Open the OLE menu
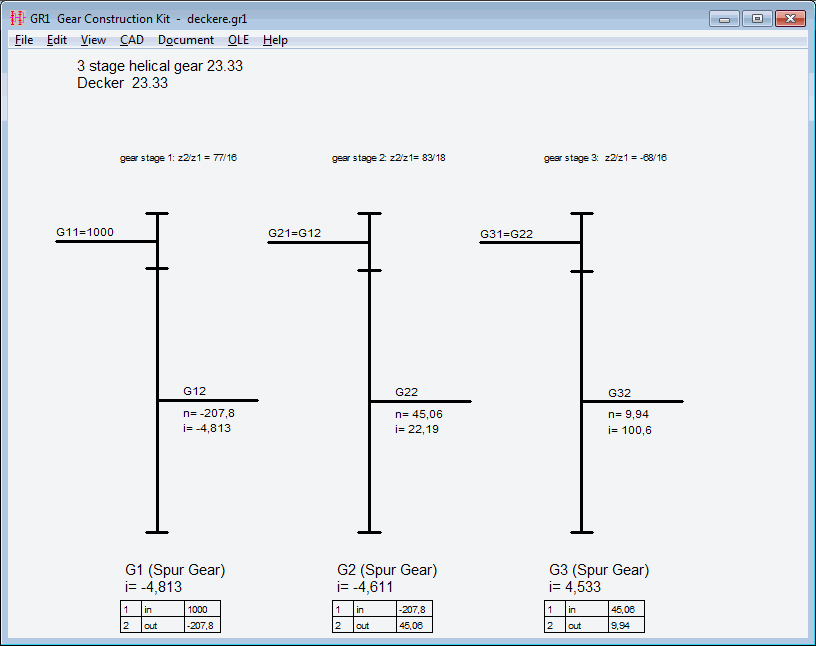Image resolution: width=816 pixels, height=646 pixels. click(x=238, y=40)
